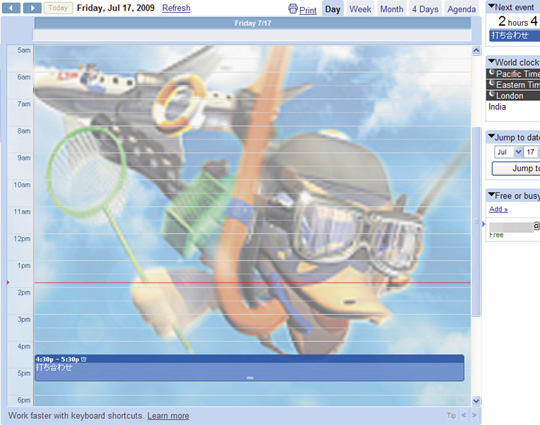Go to next day arrow
The height and width of the screenshot is (425, 540).
32,8
